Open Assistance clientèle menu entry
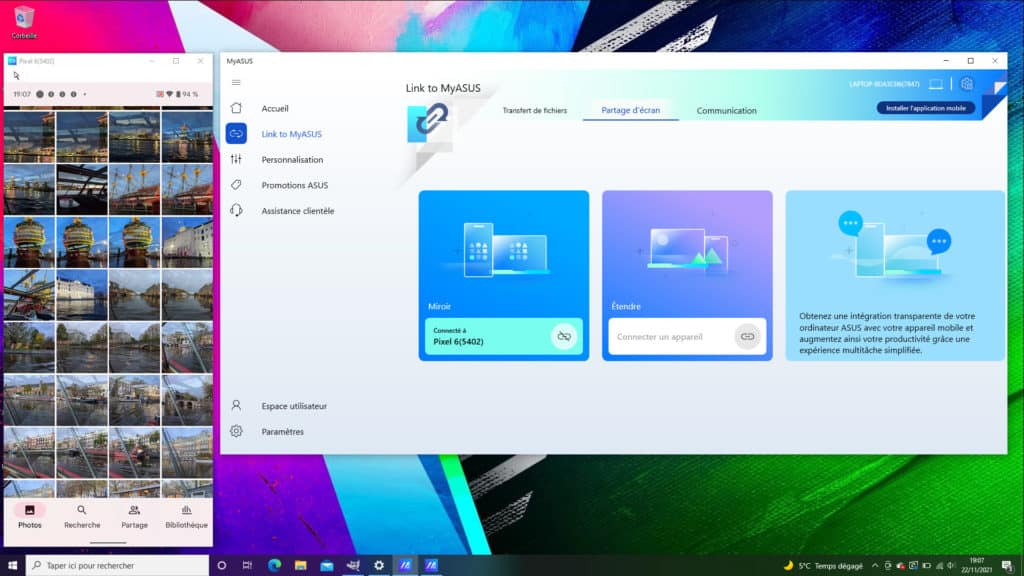This screenshot has height=576, width=1024. [x=298, y=210]
